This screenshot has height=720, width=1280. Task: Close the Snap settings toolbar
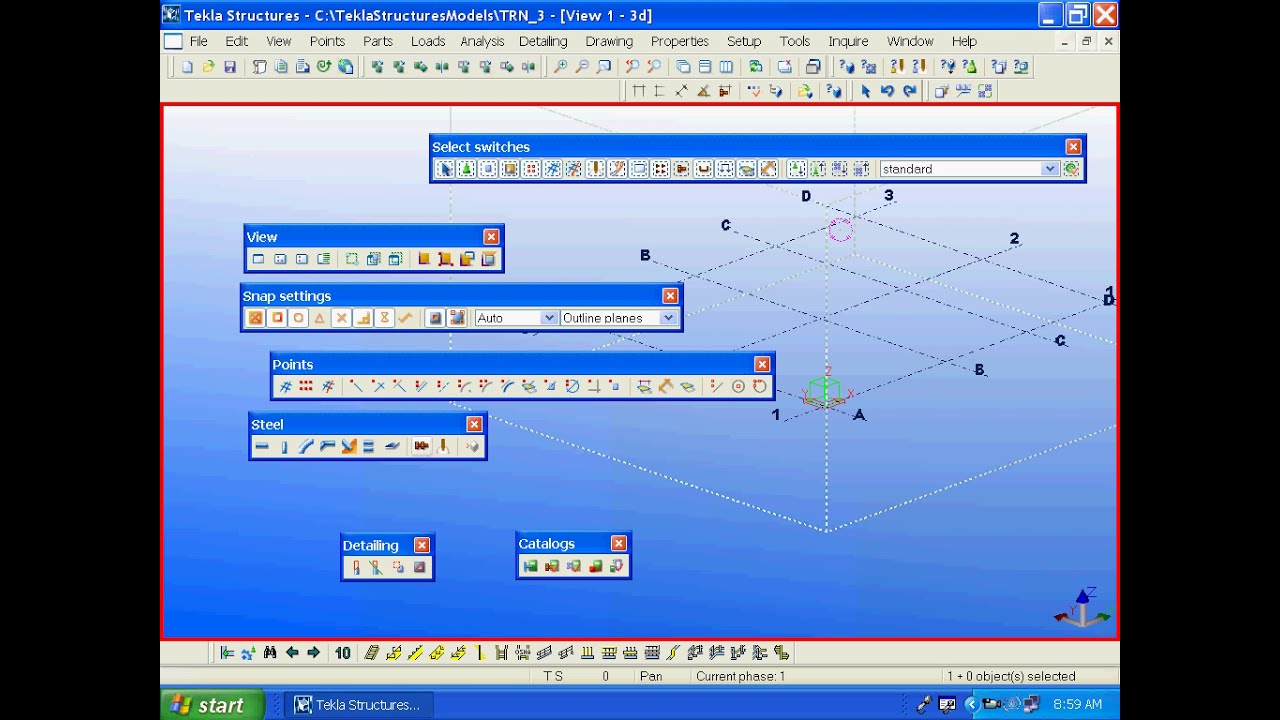click(670, 296)
